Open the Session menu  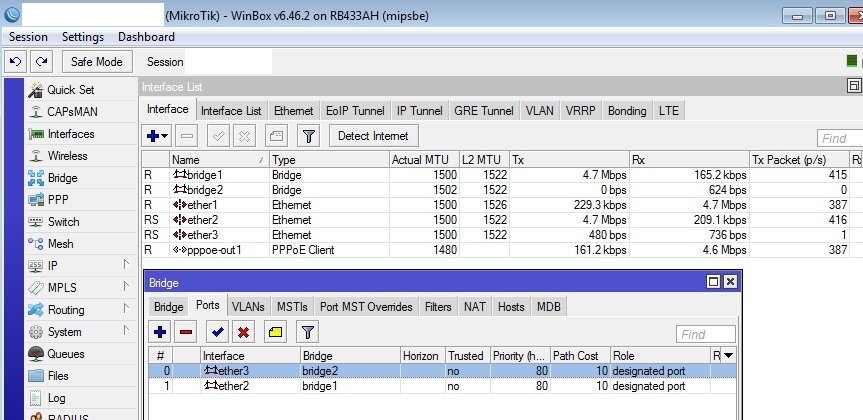click(x=28, y=37)
